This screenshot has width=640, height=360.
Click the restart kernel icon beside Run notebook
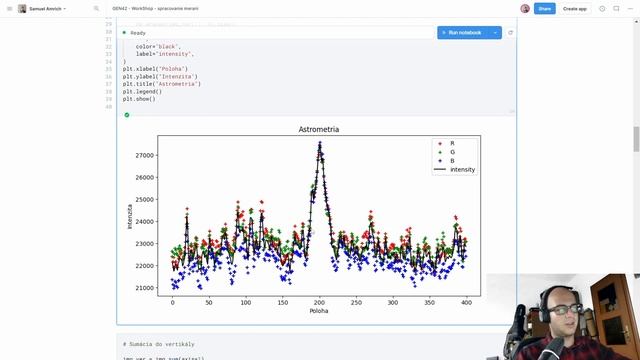tap(510, 33)
